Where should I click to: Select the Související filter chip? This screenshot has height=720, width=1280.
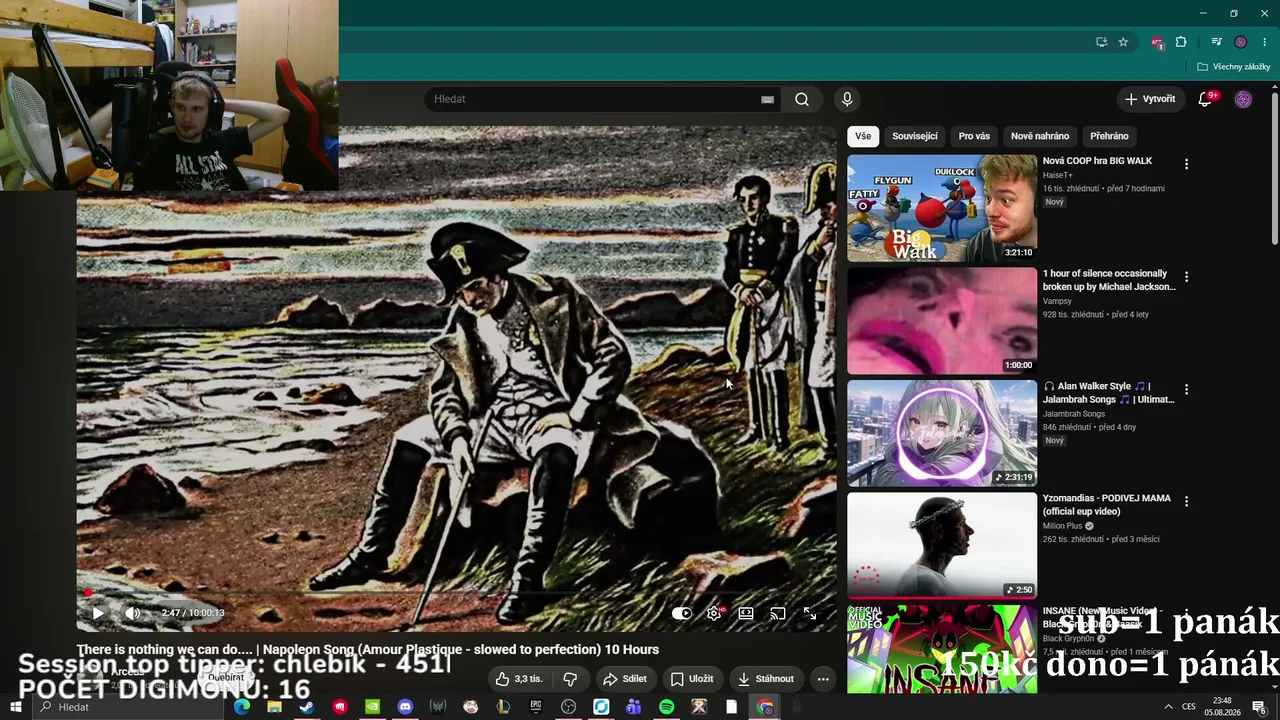pos(915,136)
